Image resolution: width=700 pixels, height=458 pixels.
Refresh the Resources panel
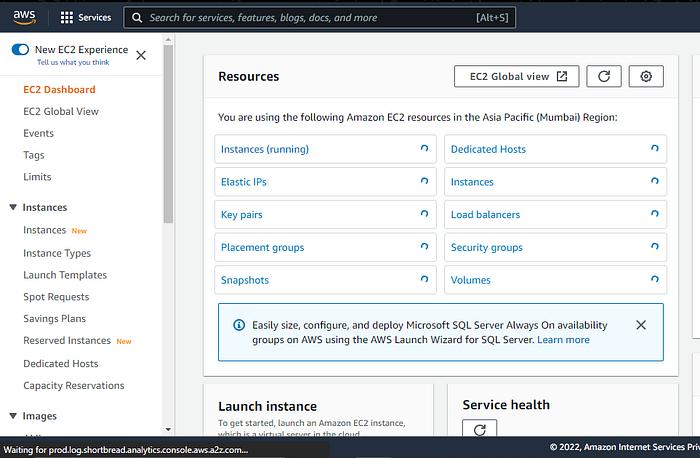(x=604, y=76)
